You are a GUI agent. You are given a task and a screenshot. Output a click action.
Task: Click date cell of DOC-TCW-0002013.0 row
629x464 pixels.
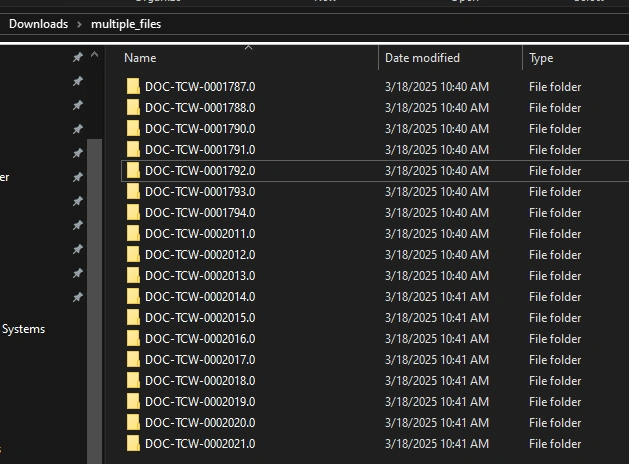point(437,276)
